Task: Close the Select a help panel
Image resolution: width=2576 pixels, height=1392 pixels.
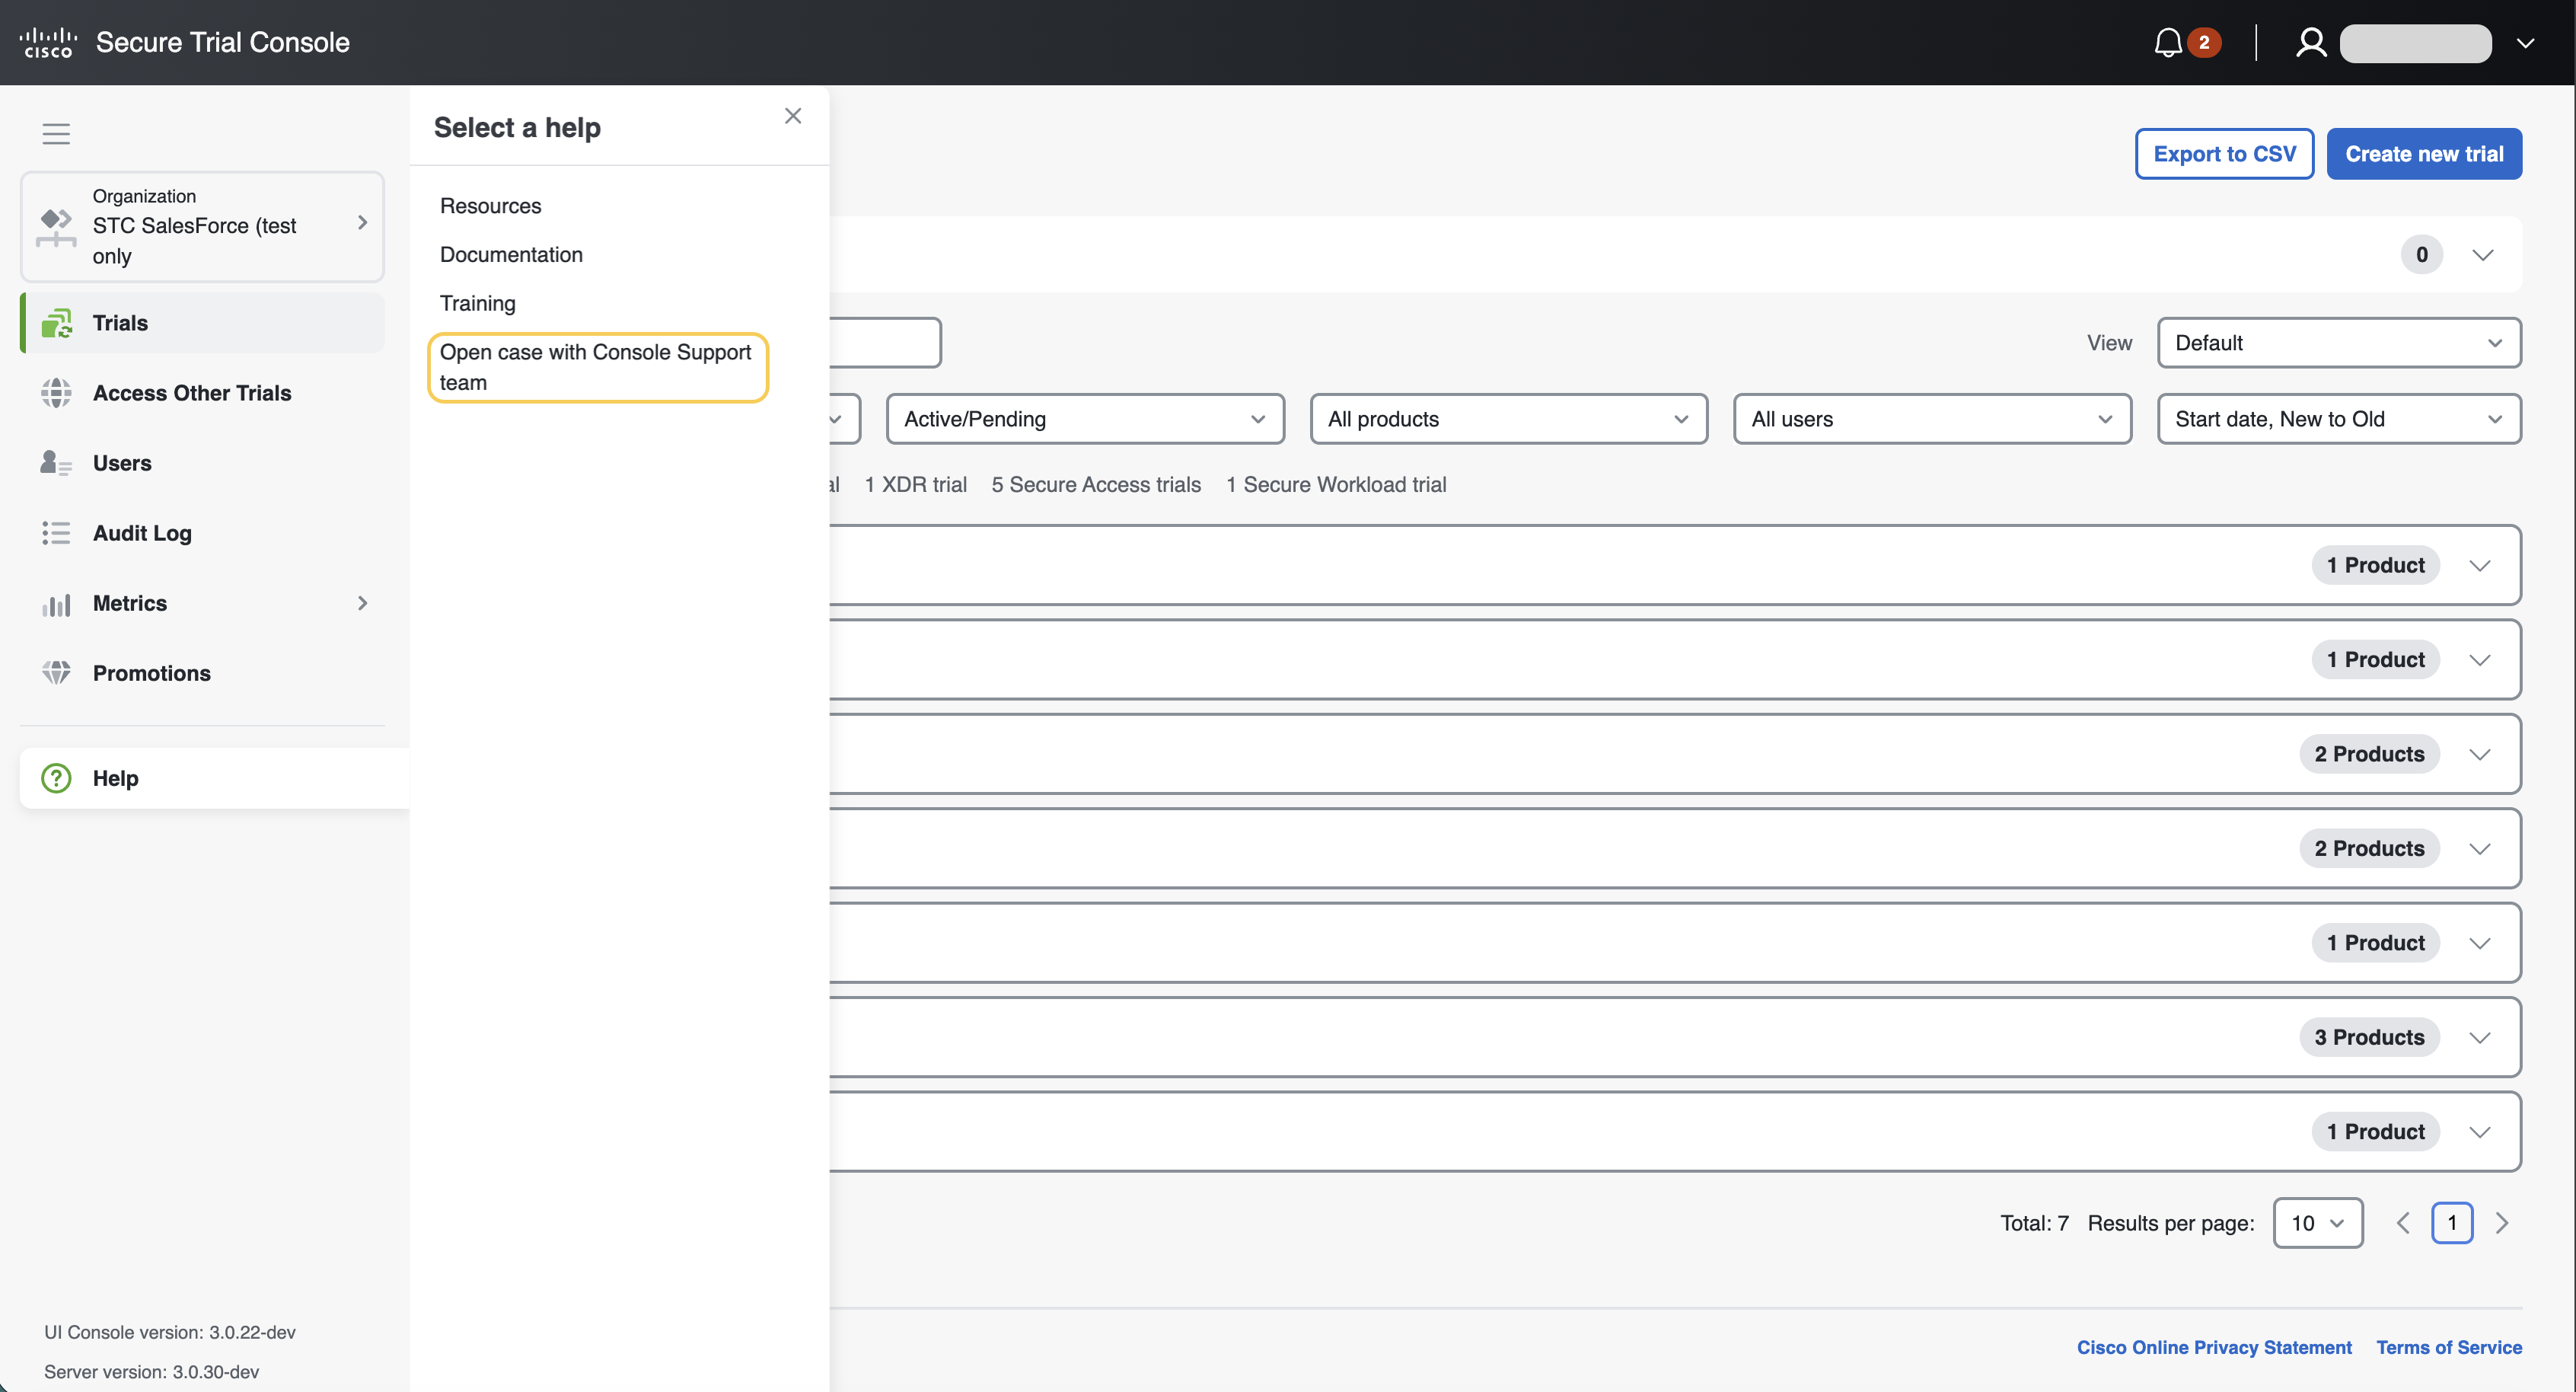Action: coord(793,116)
